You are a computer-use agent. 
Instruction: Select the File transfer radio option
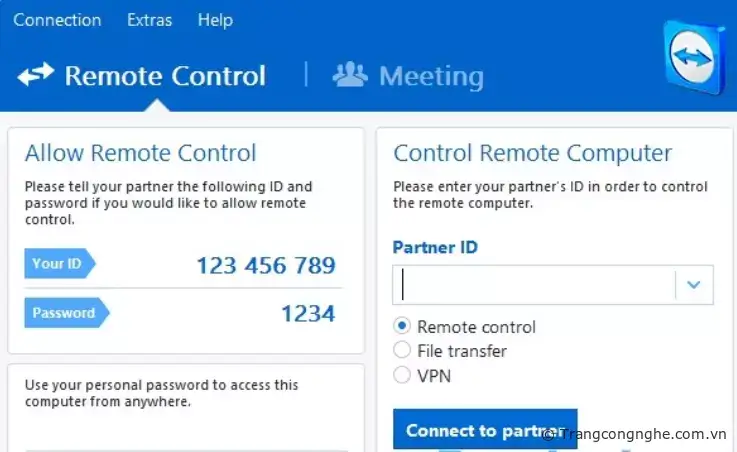click(402, 350)
